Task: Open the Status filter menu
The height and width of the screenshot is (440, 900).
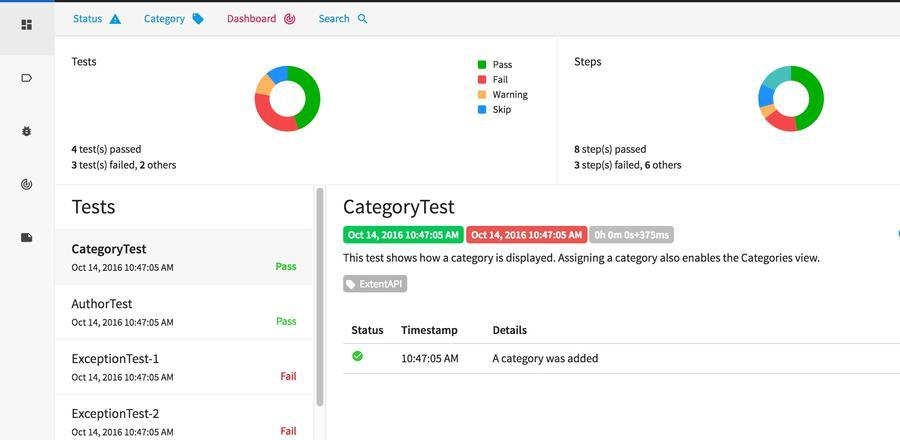Action: [x=97, y=19]
